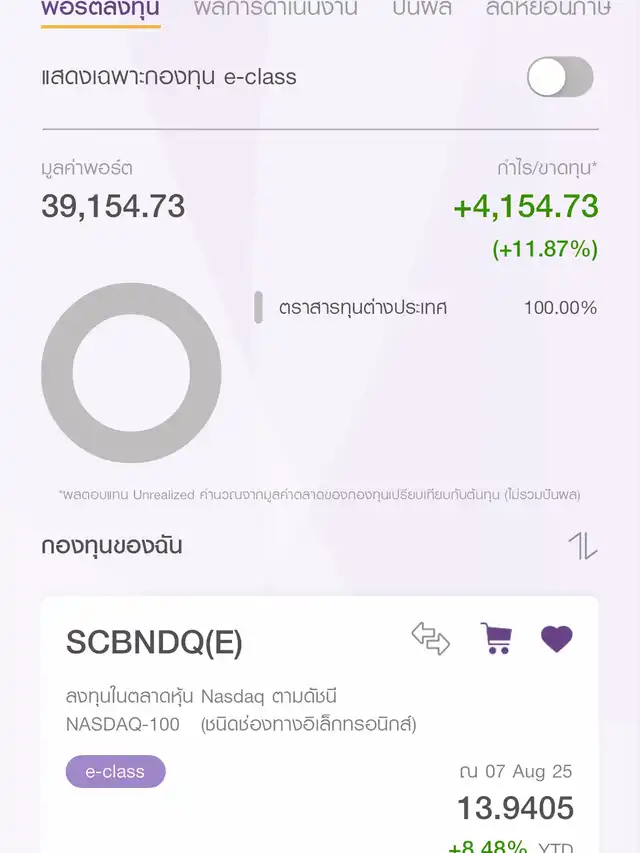Switch to the ผลการดำเนินงาน tab
Viewport: 640px width, 853px height.
point(275,9)
